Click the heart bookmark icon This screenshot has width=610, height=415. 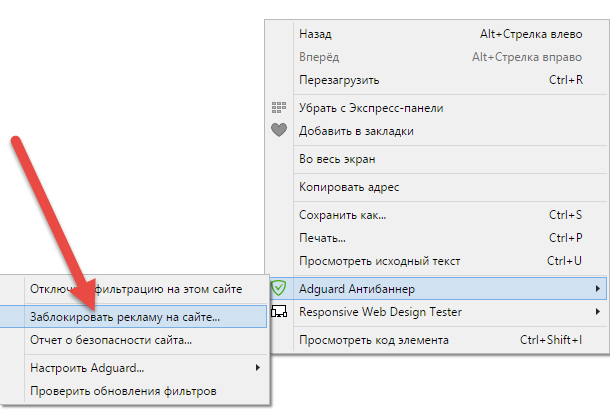tap(279, 130)
